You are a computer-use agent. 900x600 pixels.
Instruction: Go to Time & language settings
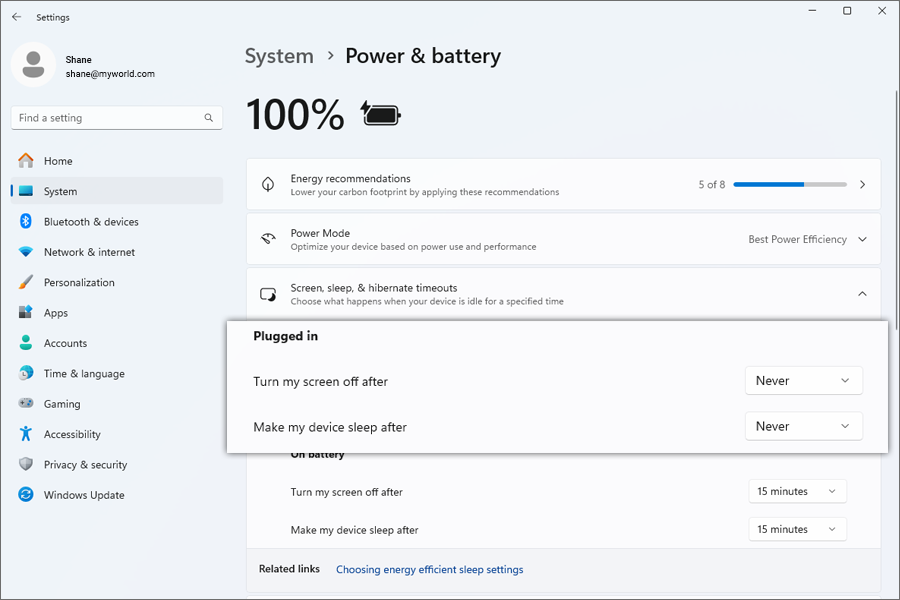[84, 374]
